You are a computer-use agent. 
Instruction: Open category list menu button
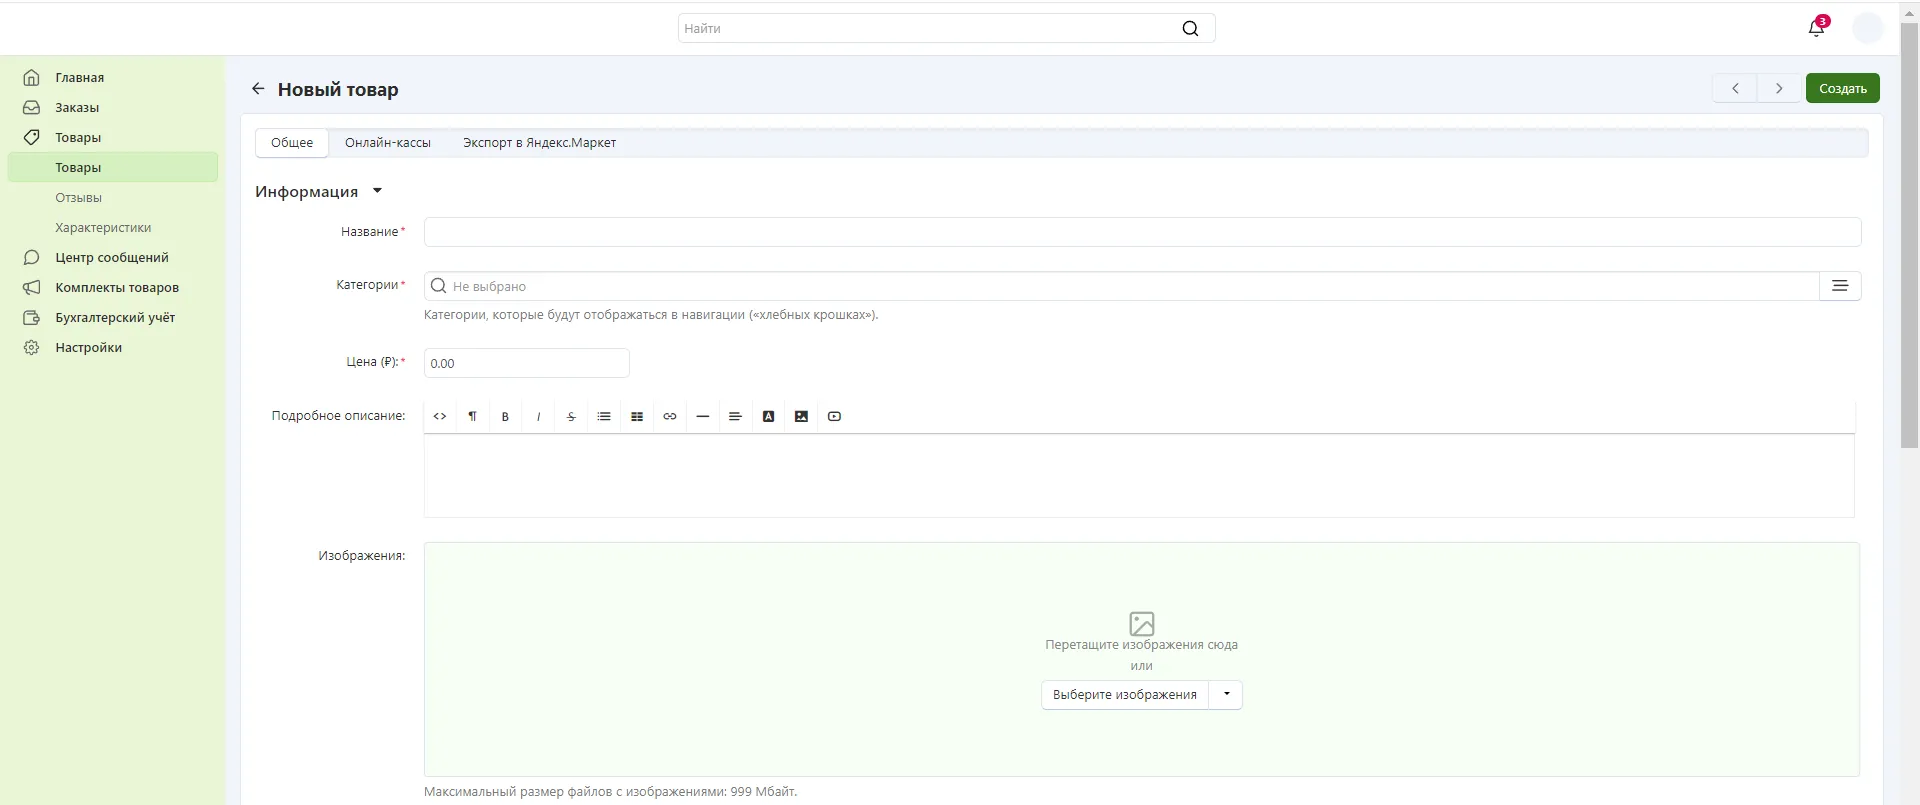click(1839, 286)
